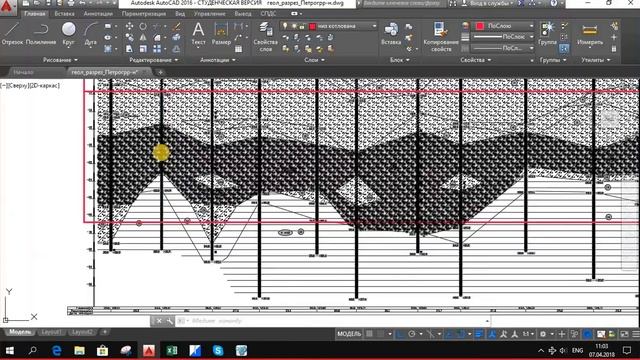Close the command line with X

click(x=159, y=321)
